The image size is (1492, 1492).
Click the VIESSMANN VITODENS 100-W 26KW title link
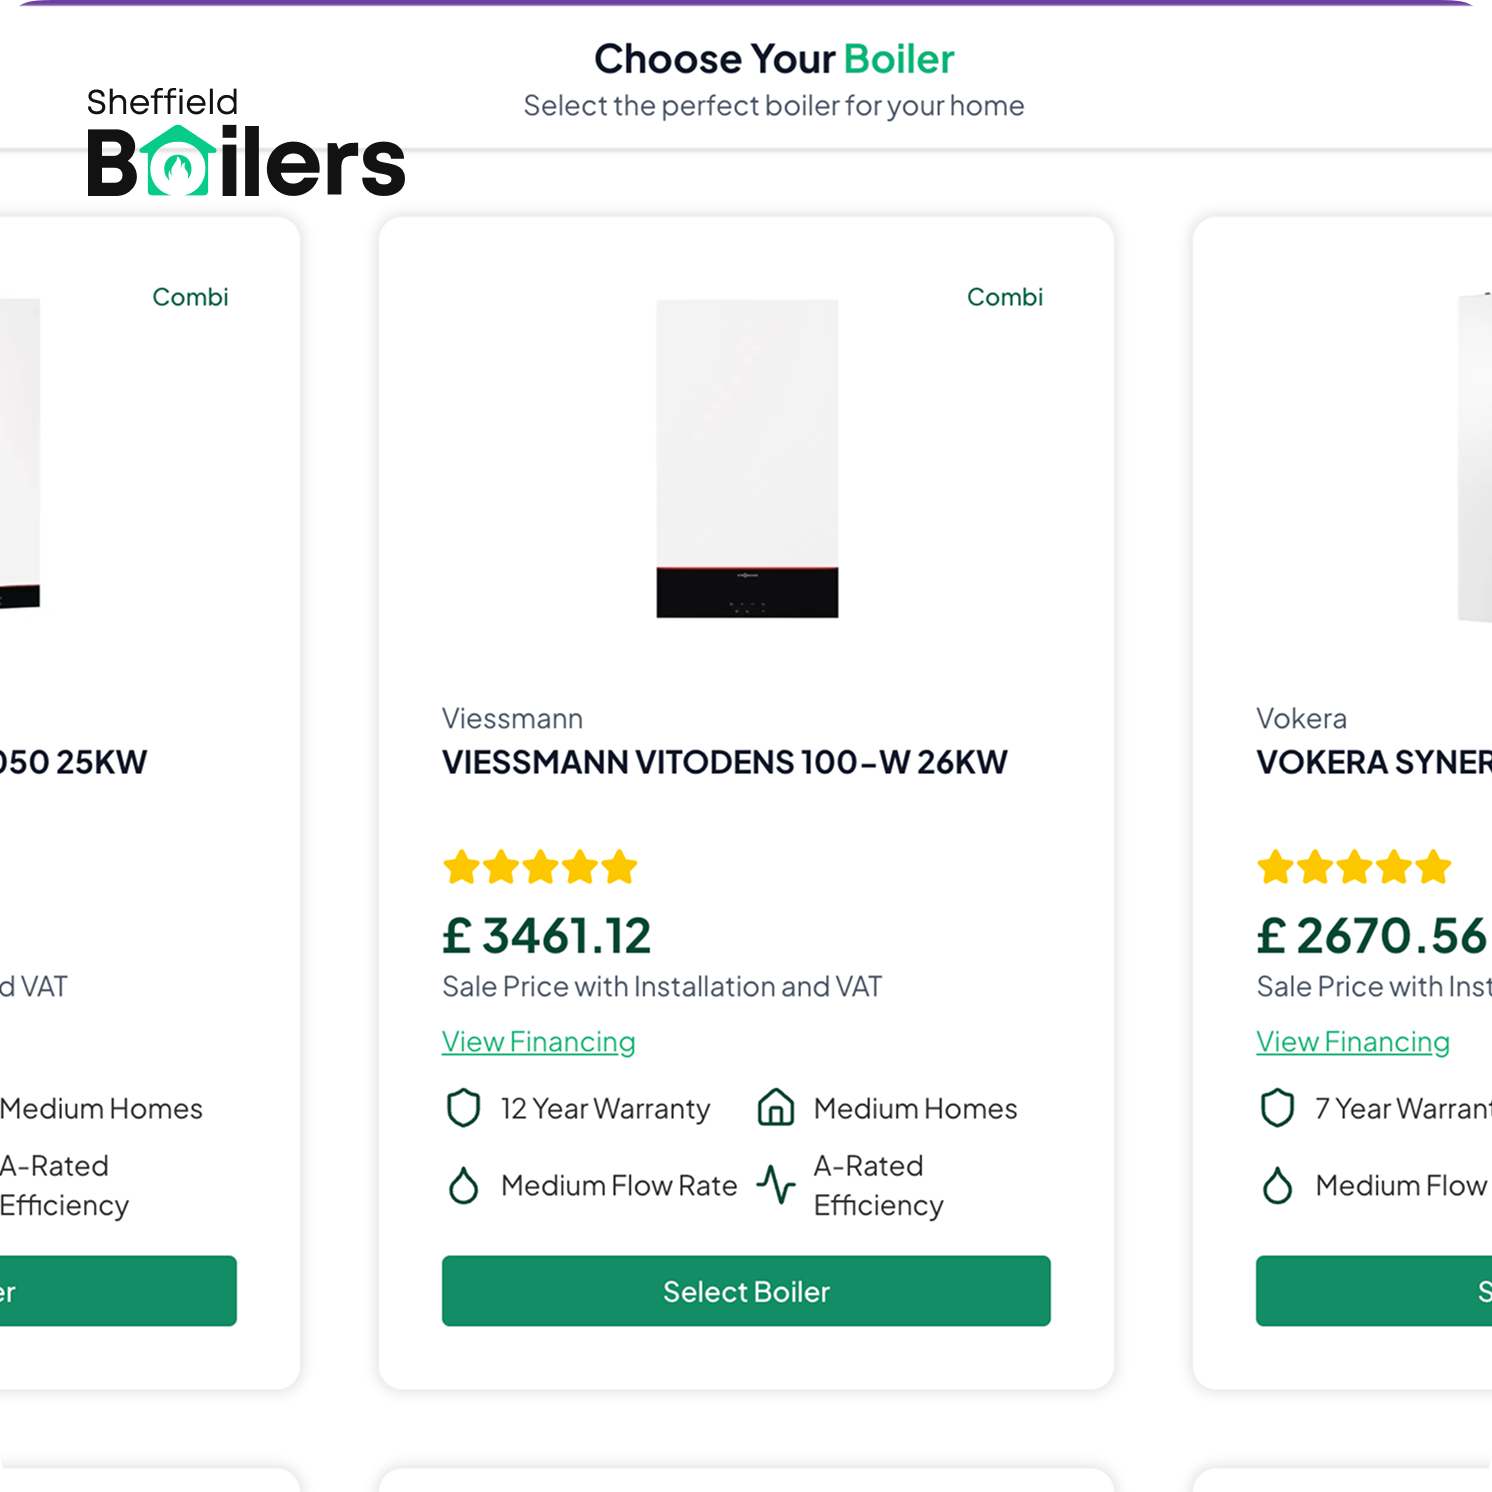725,762
